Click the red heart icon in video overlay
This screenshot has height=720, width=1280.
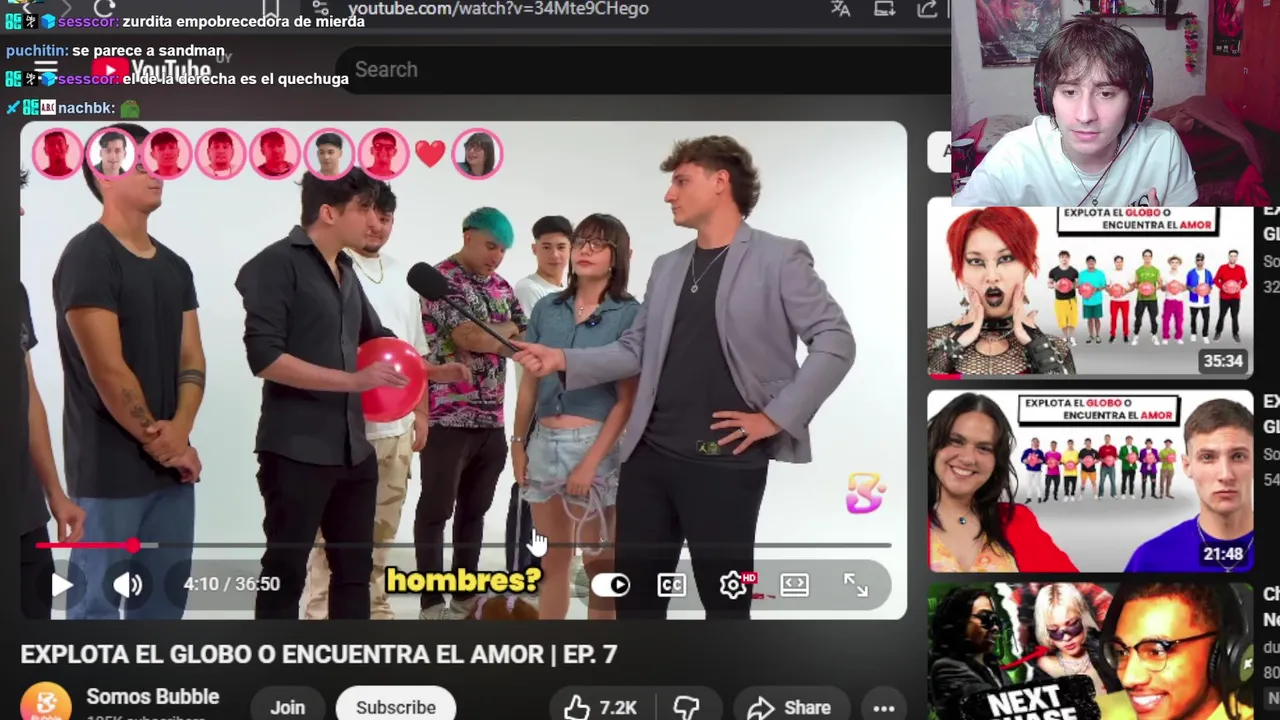coord(430,153)
